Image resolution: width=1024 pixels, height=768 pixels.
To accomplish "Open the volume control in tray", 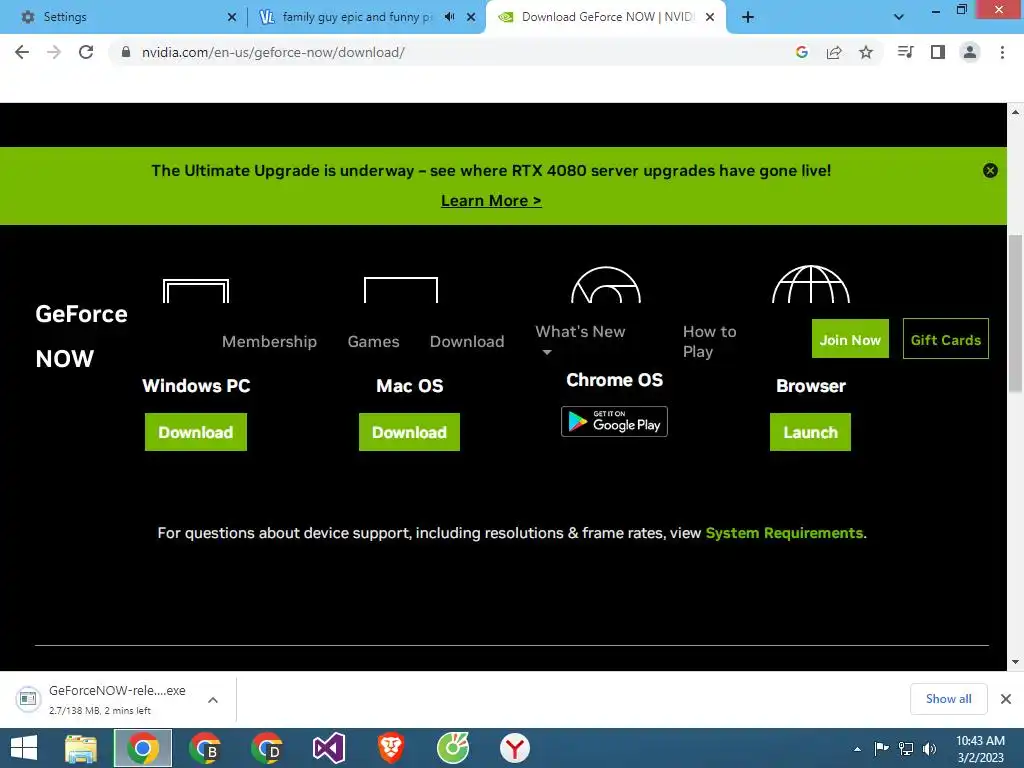I will tap(929, 749).
